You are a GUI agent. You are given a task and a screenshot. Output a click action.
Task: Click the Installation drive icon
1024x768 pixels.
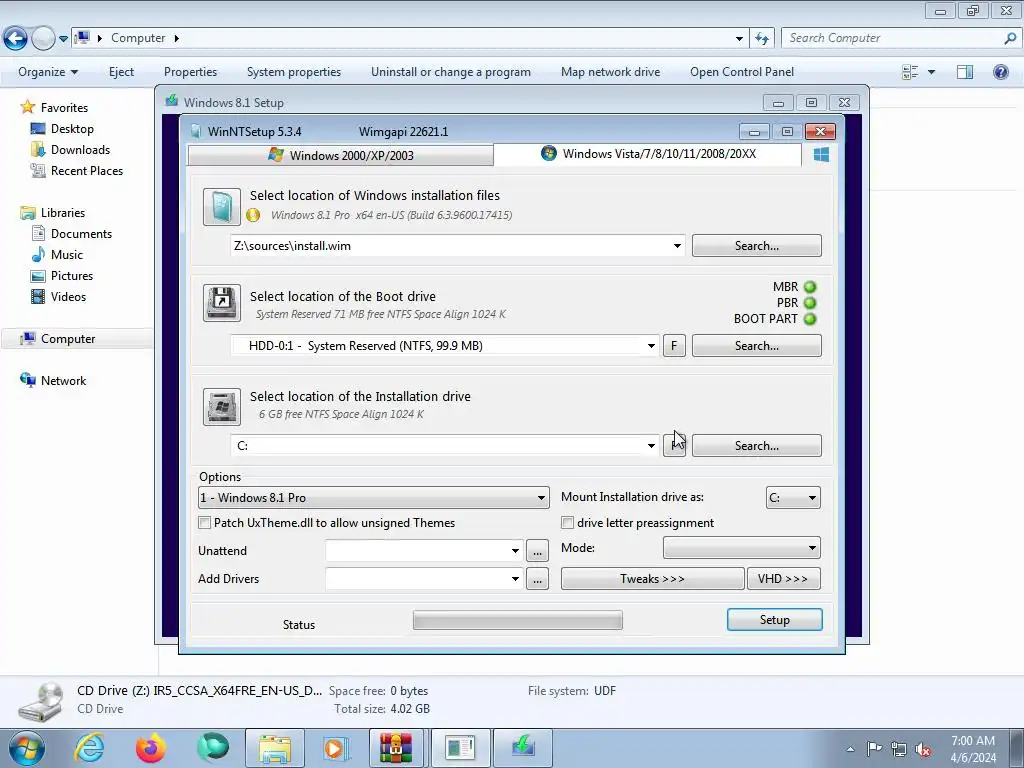[x=221, y=406]
